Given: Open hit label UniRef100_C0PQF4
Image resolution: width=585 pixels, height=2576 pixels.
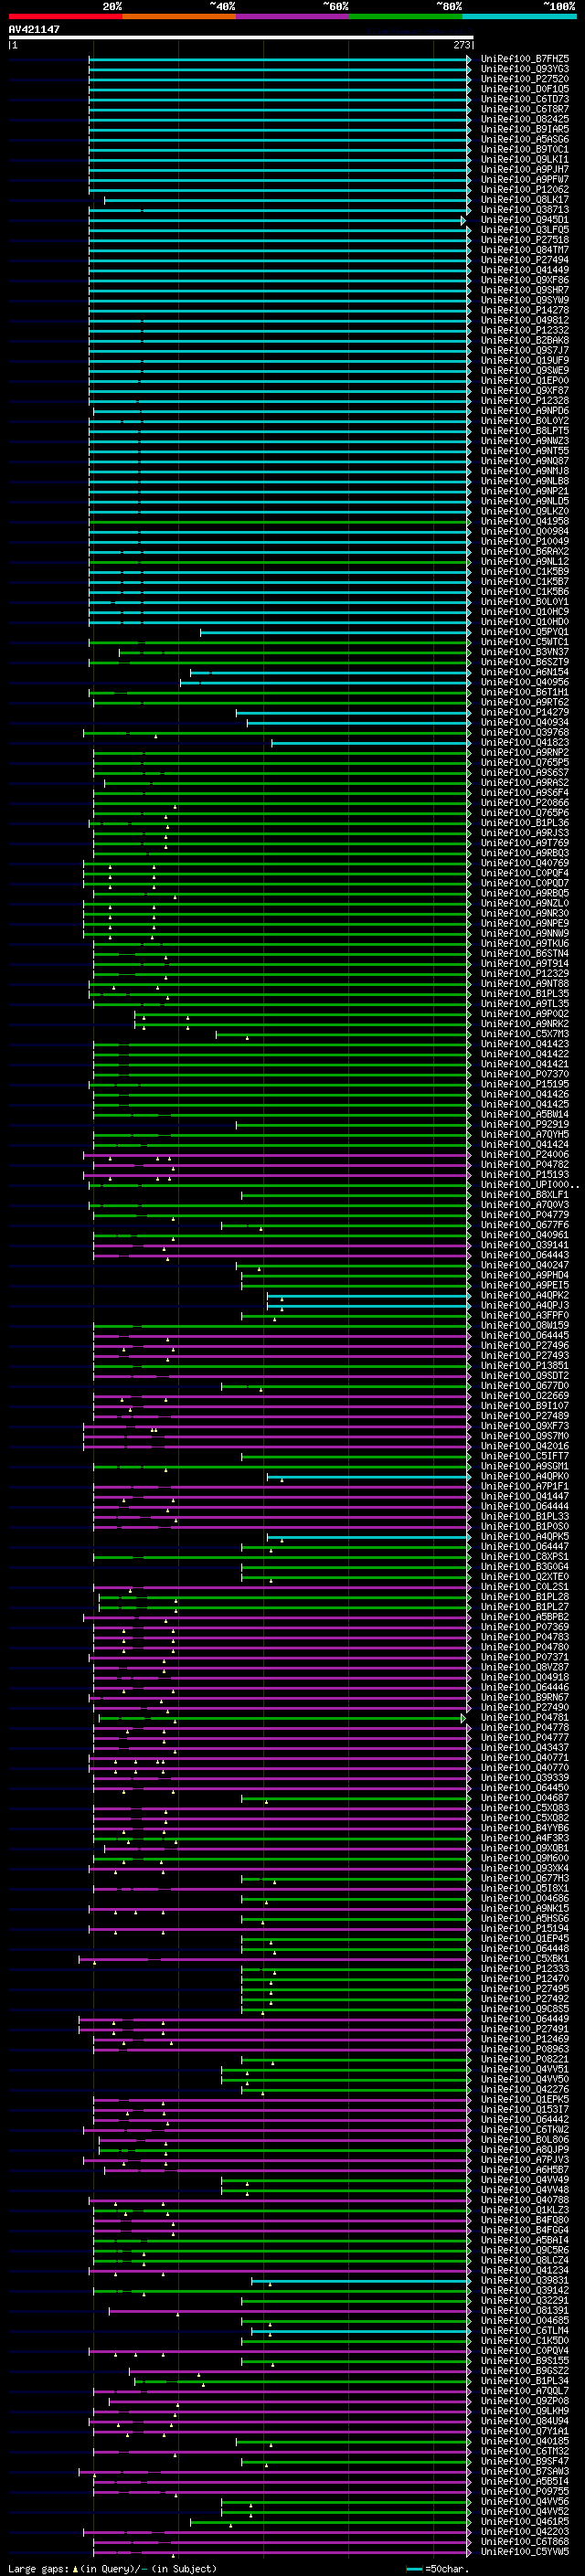Looking at the screenshot, I should [525, 873].
